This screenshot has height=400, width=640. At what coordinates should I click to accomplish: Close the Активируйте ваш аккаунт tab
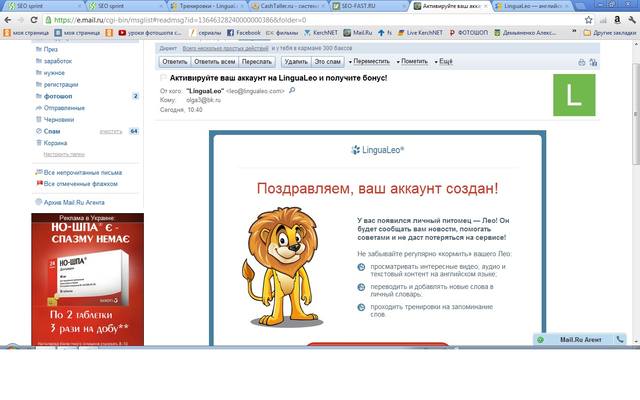(x=485, y=6)
